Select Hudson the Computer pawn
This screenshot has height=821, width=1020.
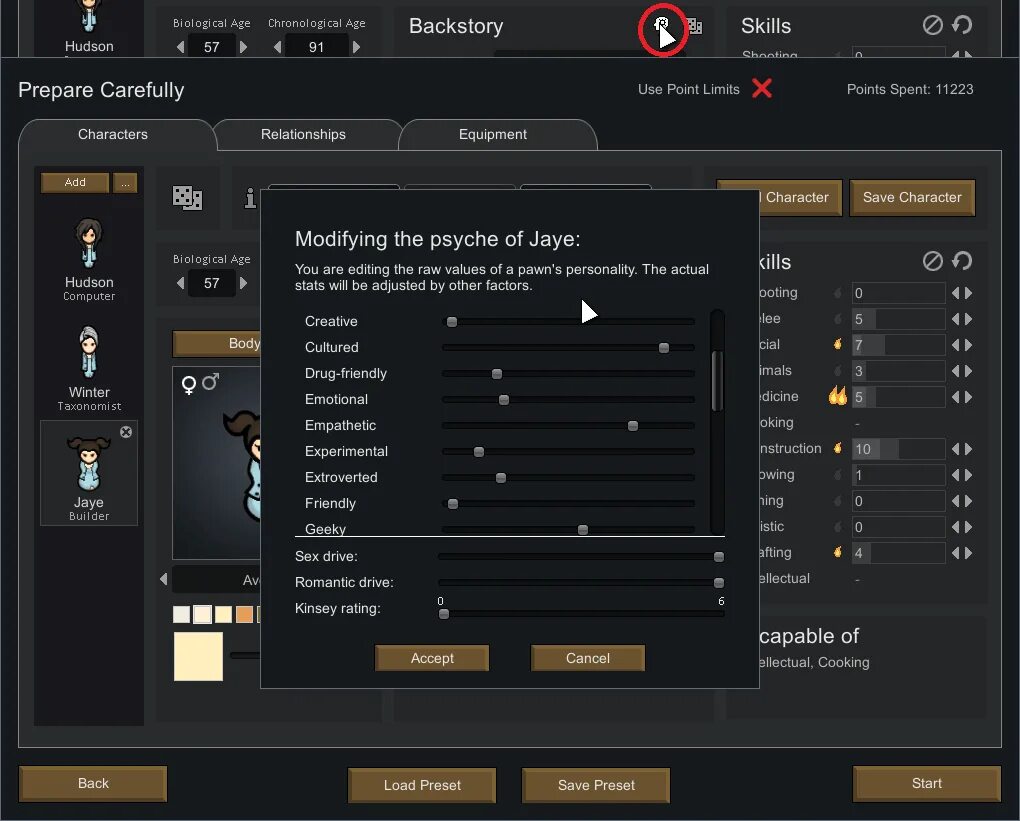(x=89, y=259)
